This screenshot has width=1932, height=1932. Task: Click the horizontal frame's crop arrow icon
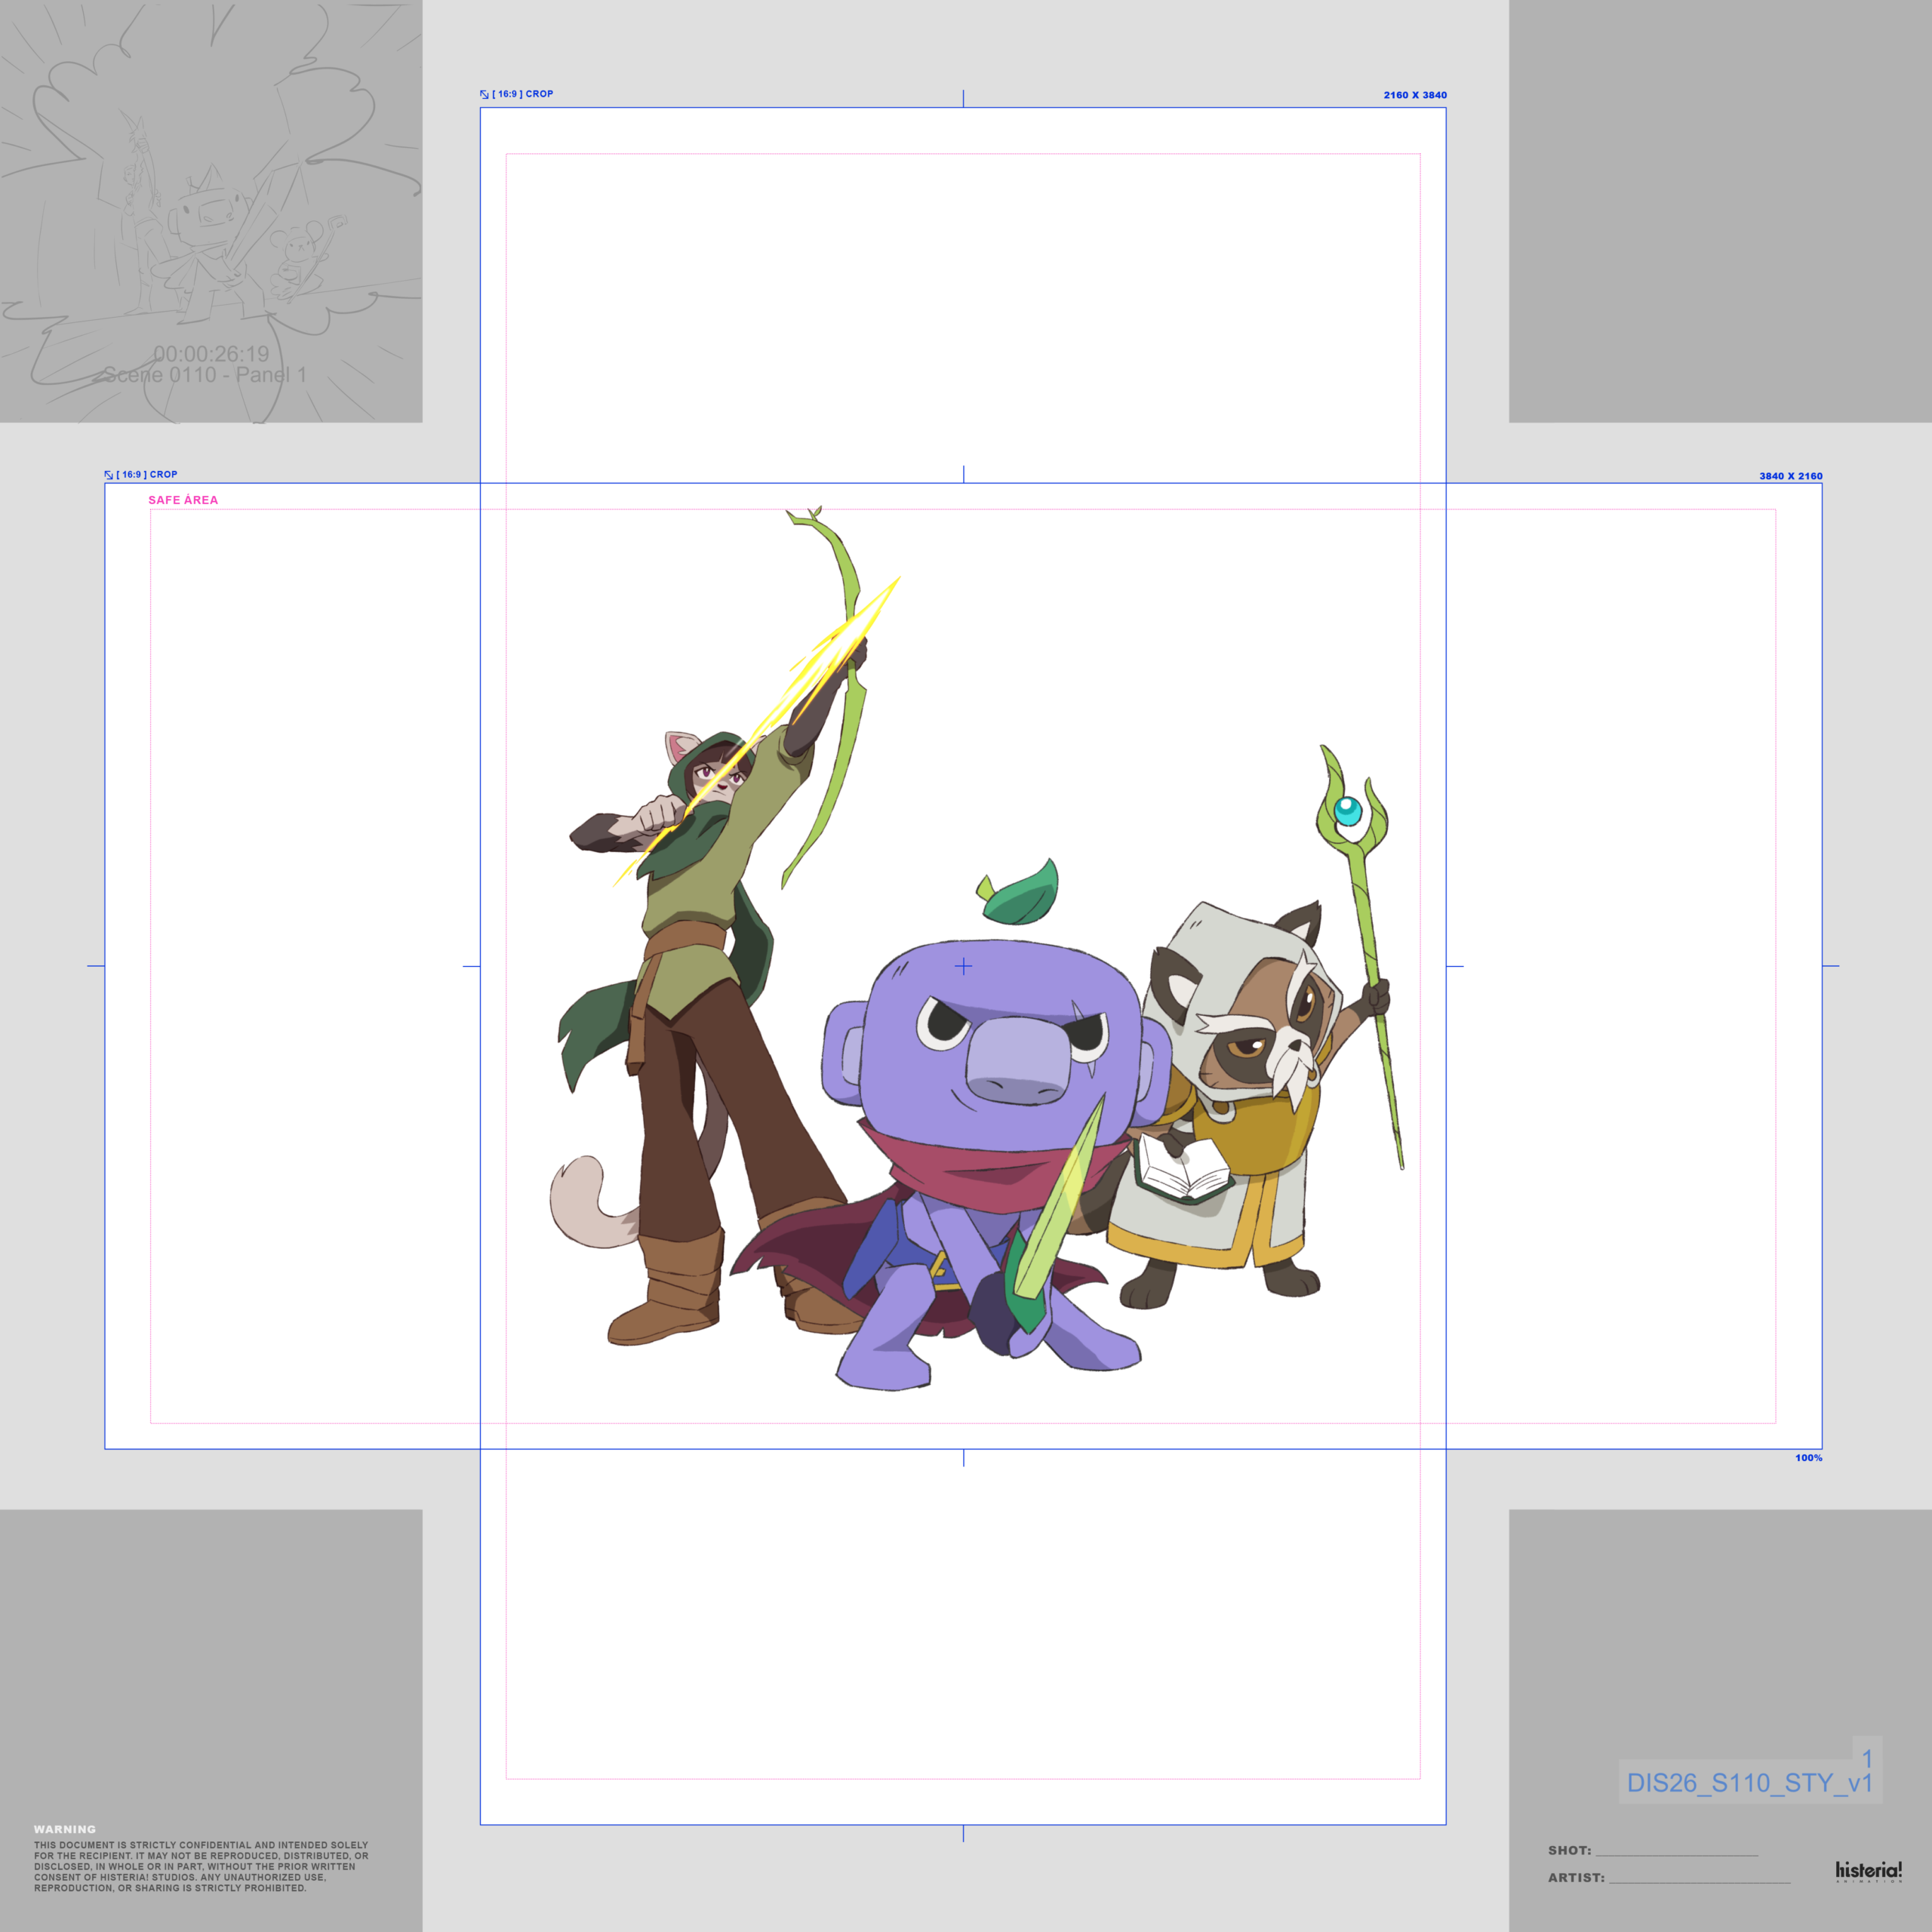click(x=109, y=475)
